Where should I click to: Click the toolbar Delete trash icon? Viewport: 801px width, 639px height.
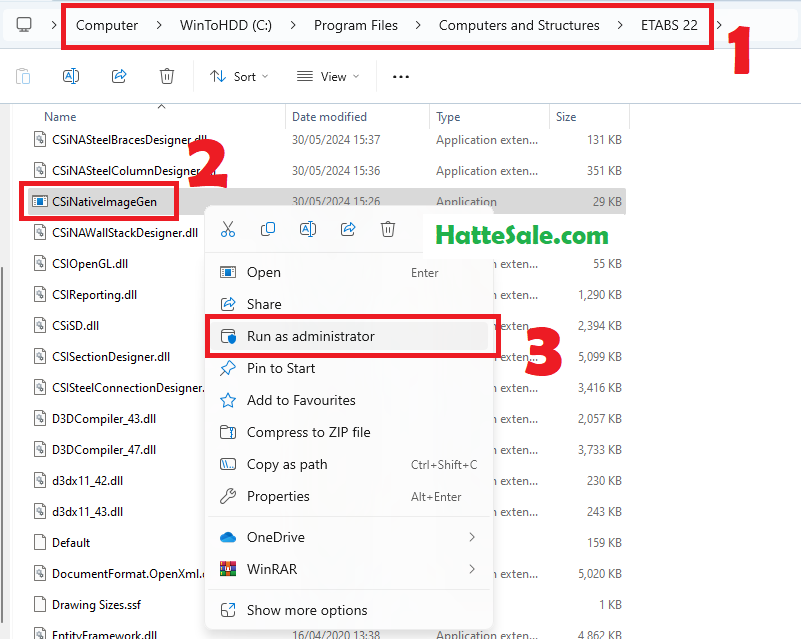click(x=167, y=76)
